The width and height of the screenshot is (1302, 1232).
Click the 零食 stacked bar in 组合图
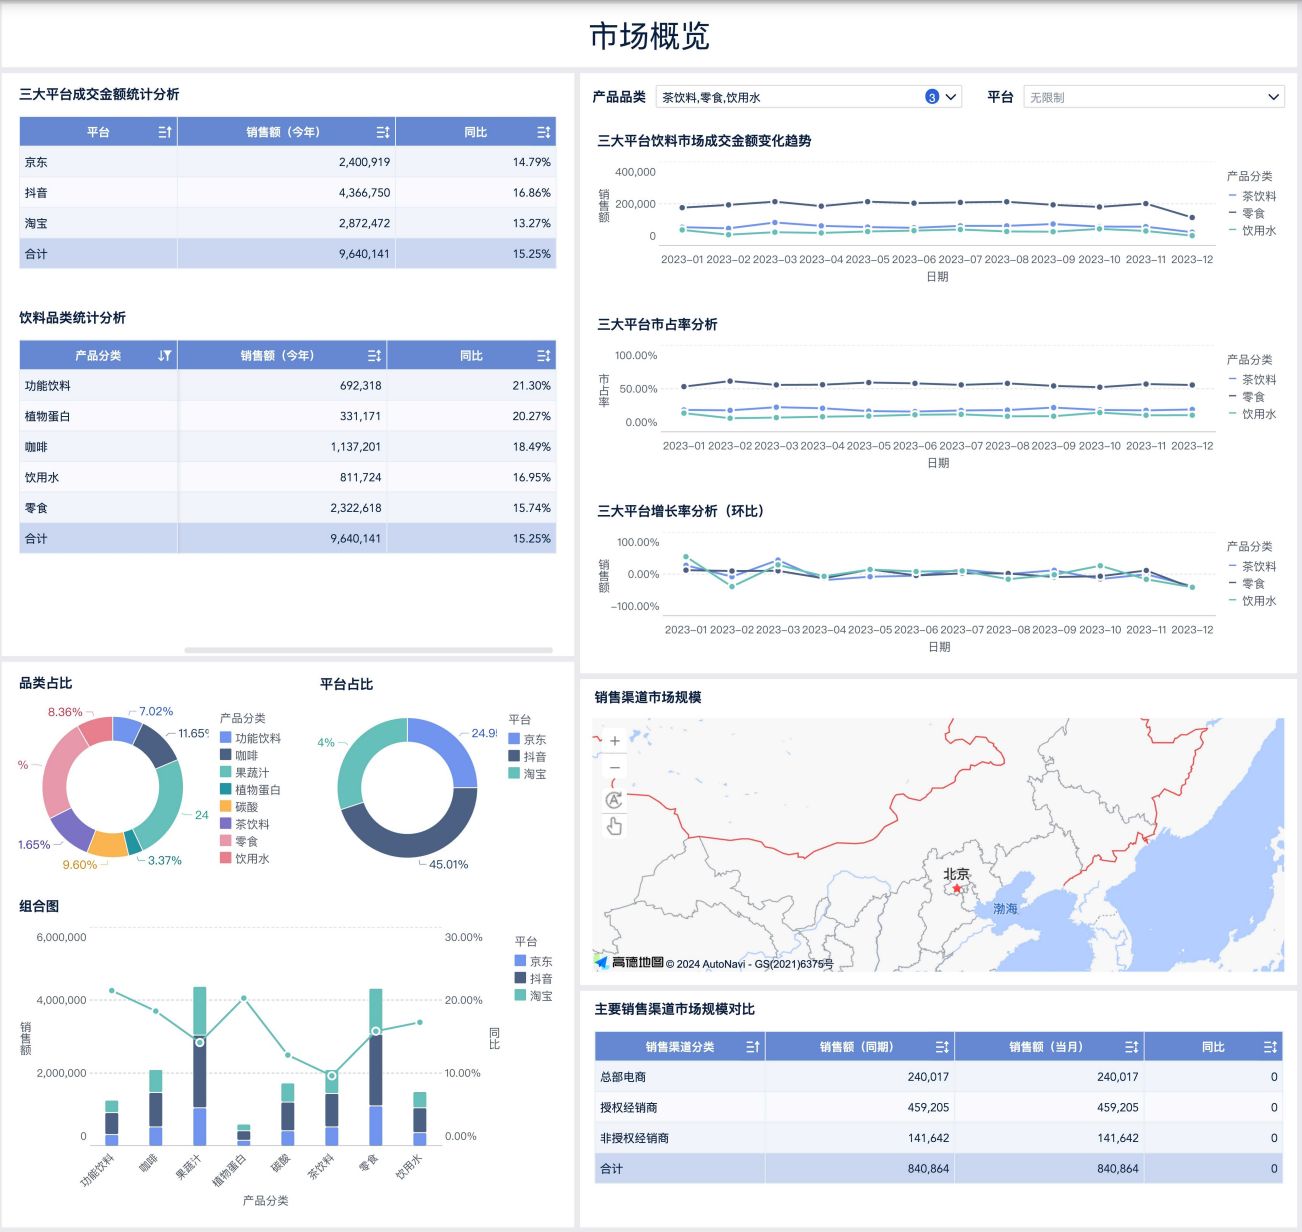point(376,1067)
